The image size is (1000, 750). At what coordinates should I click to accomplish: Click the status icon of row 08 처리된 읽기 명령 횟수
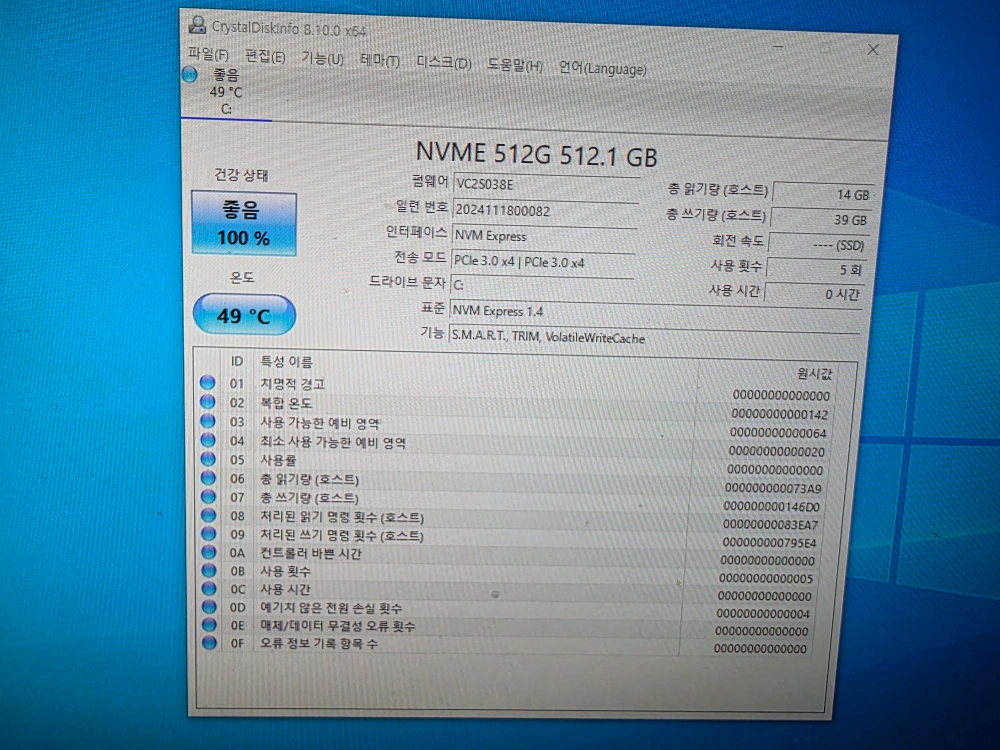point(209,514)
